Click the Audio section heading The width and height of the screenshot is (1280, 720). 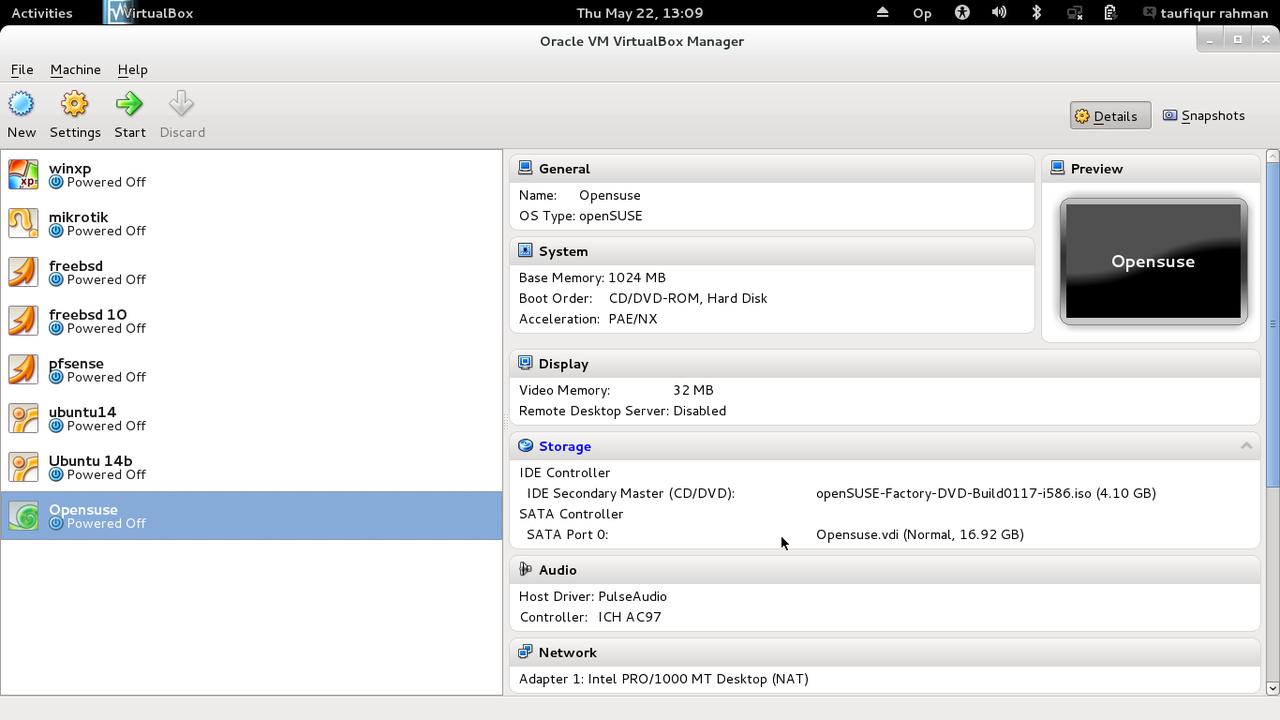coord(557,569)
